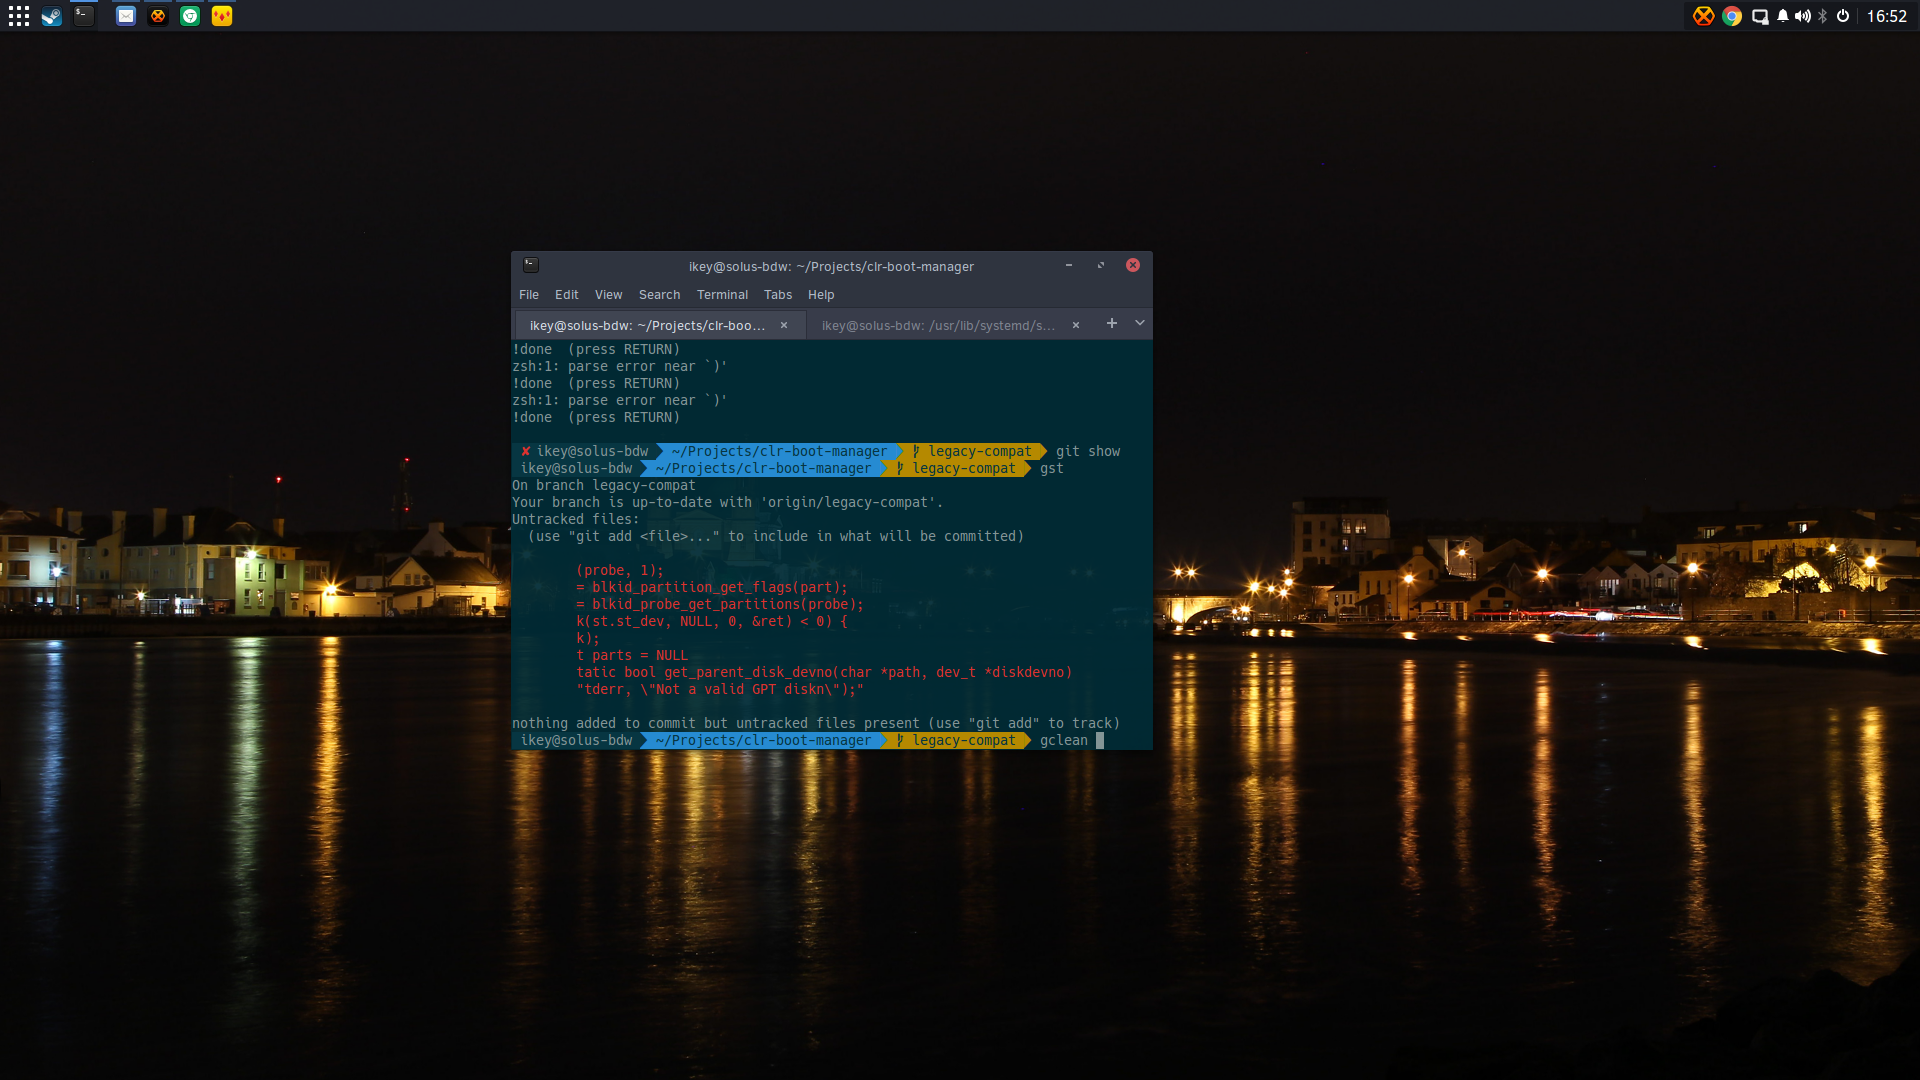Viewport: 1920px width, 1080px height.
Task: Click the red X error marker in the prompt
Action: pyautogui.click(x=525, y=451)
